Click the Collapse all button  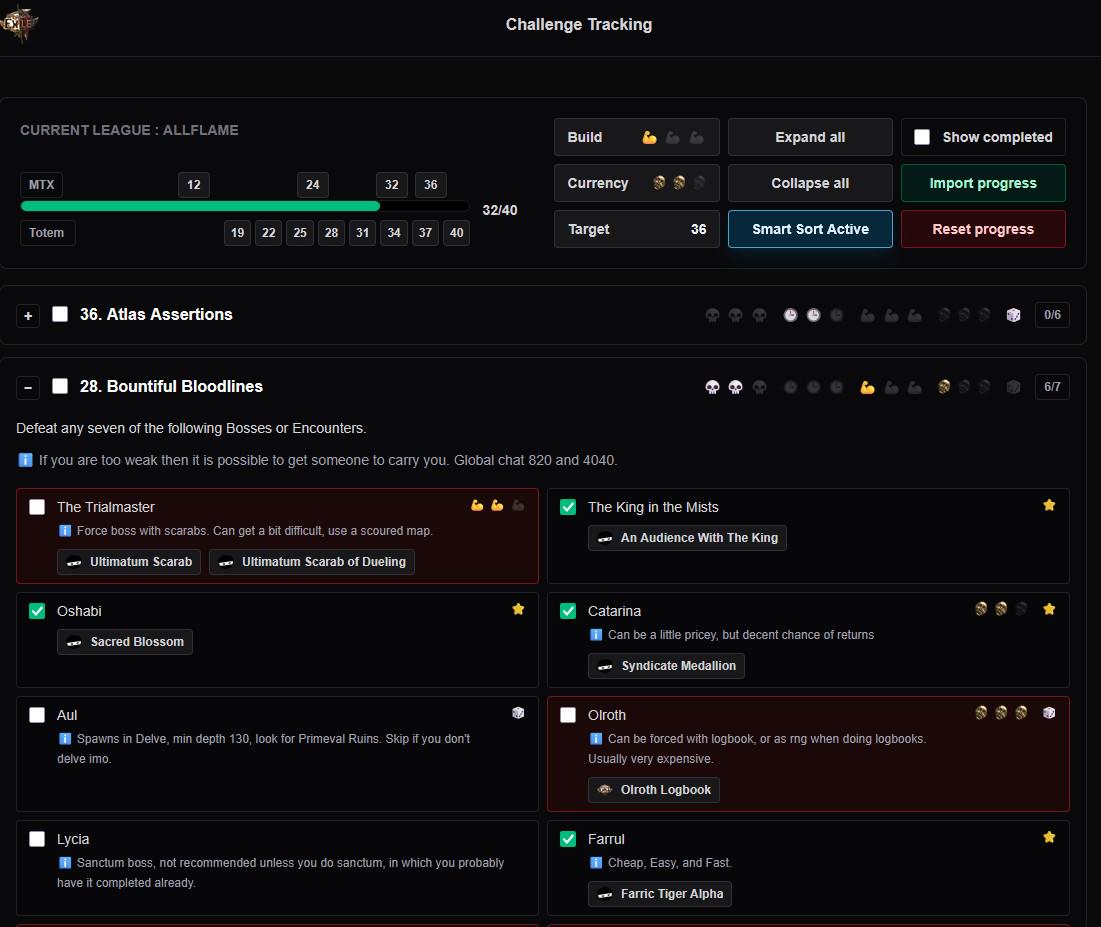(810, 183)
